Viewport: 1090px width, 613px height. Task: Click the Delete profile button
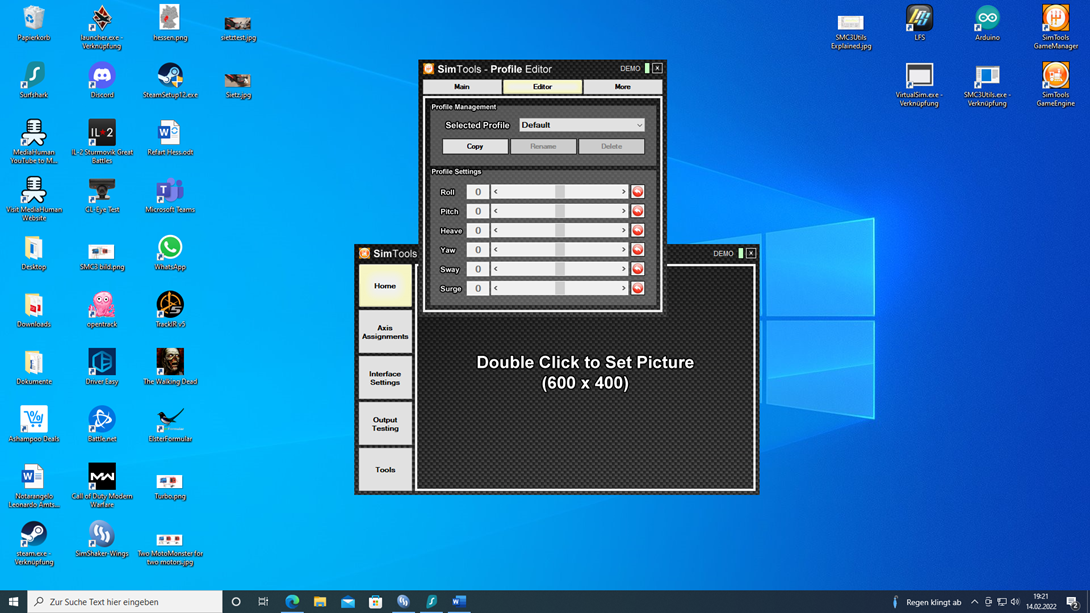611,147
